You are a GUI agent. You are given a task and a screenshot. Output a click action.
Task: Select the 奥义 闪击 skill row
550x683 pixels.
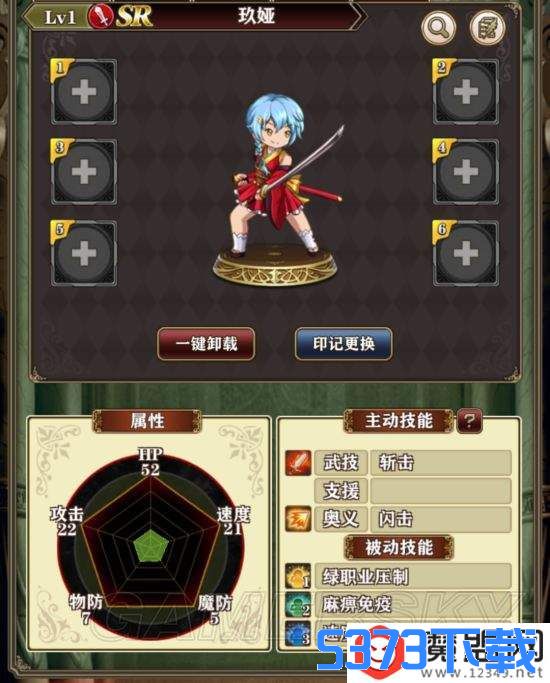click(x=412, y=519)
